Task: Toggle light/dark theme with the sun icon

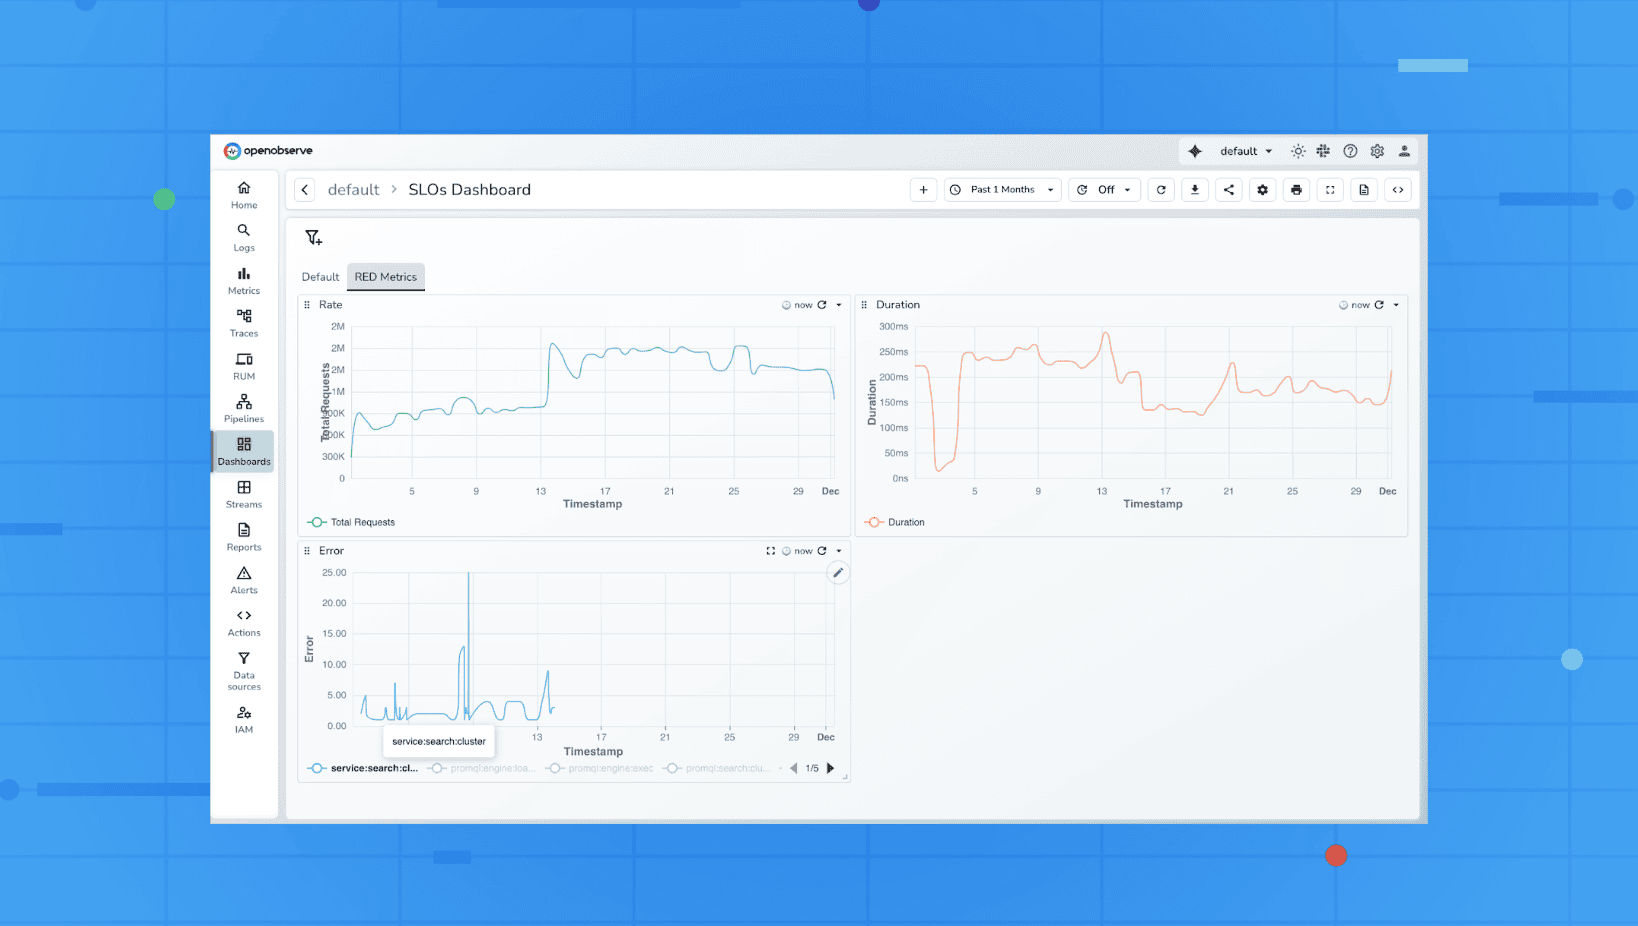Action: pos(1297,150)
